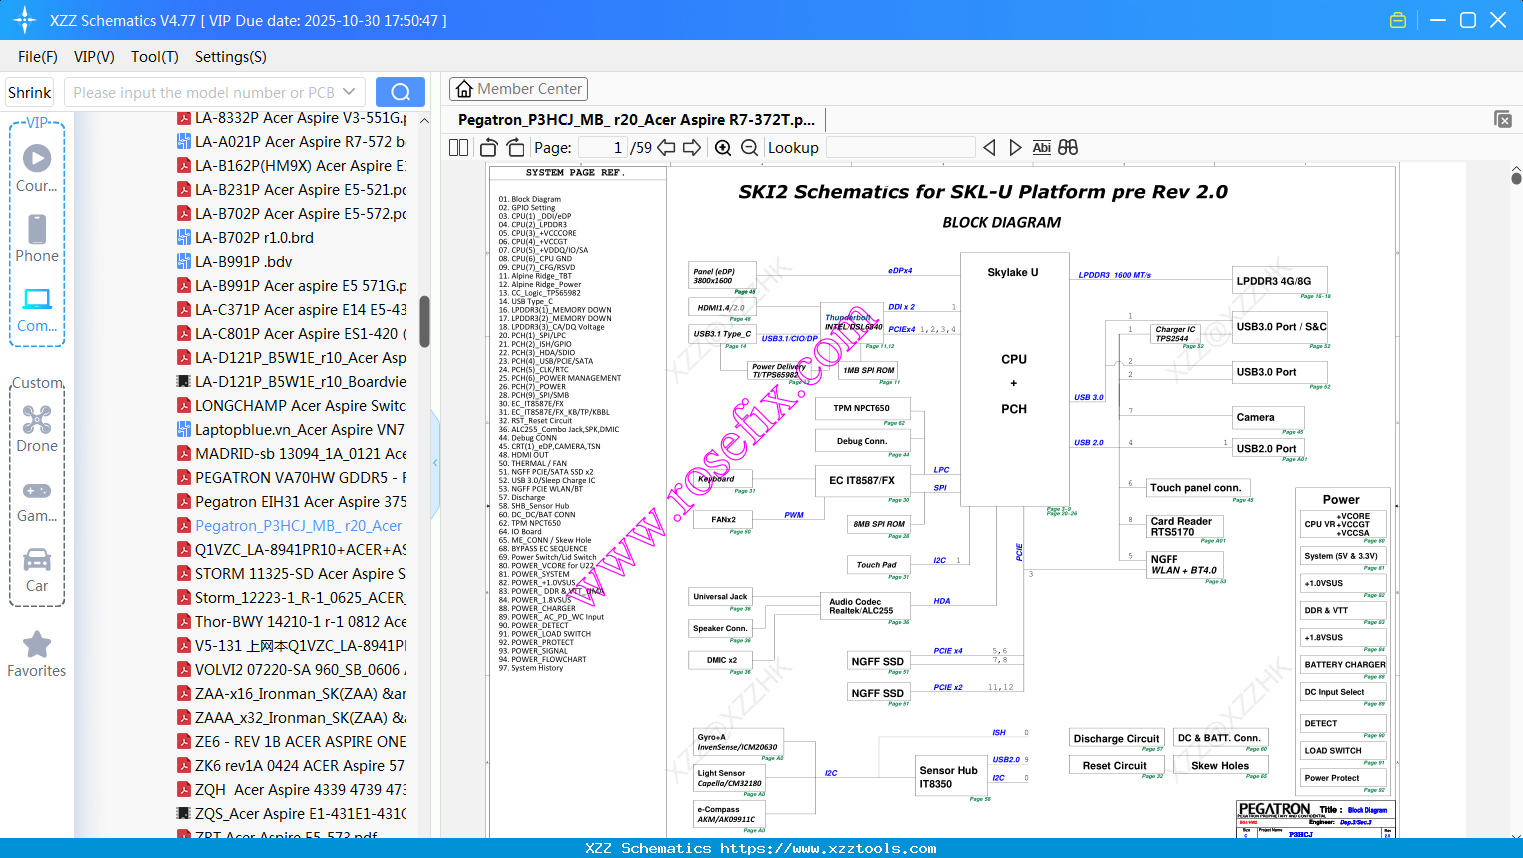Open LA-A021P Acer Aspire R7-572 file
Viewport: 1523px width, 858px height.
(292, 142)
